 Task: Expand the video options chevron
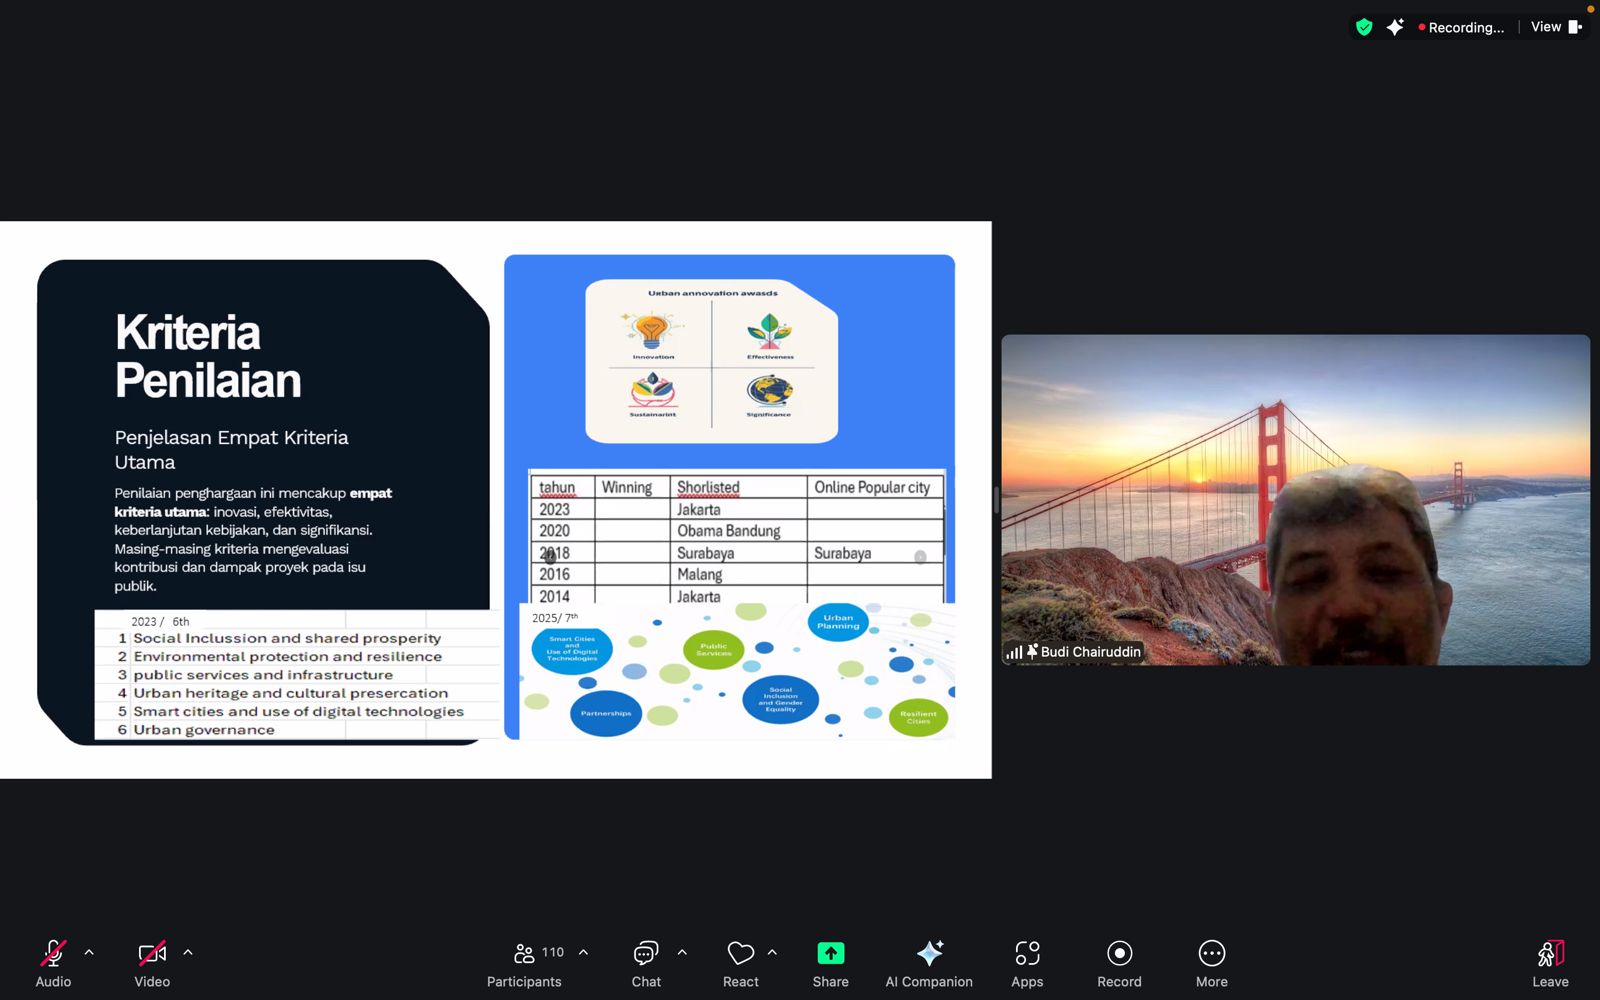tap(188, 953)
